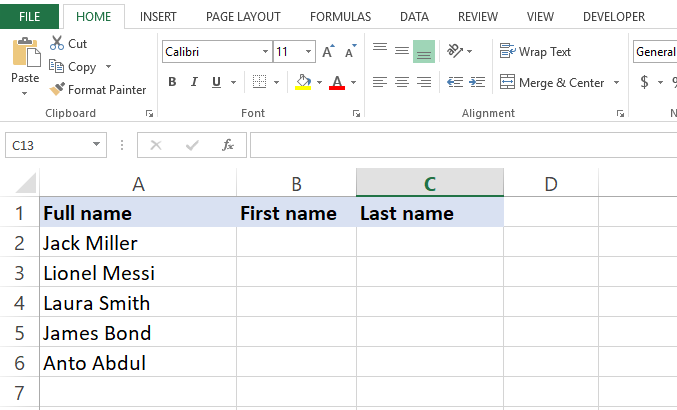Open the font size 11 dropdown

308,52
